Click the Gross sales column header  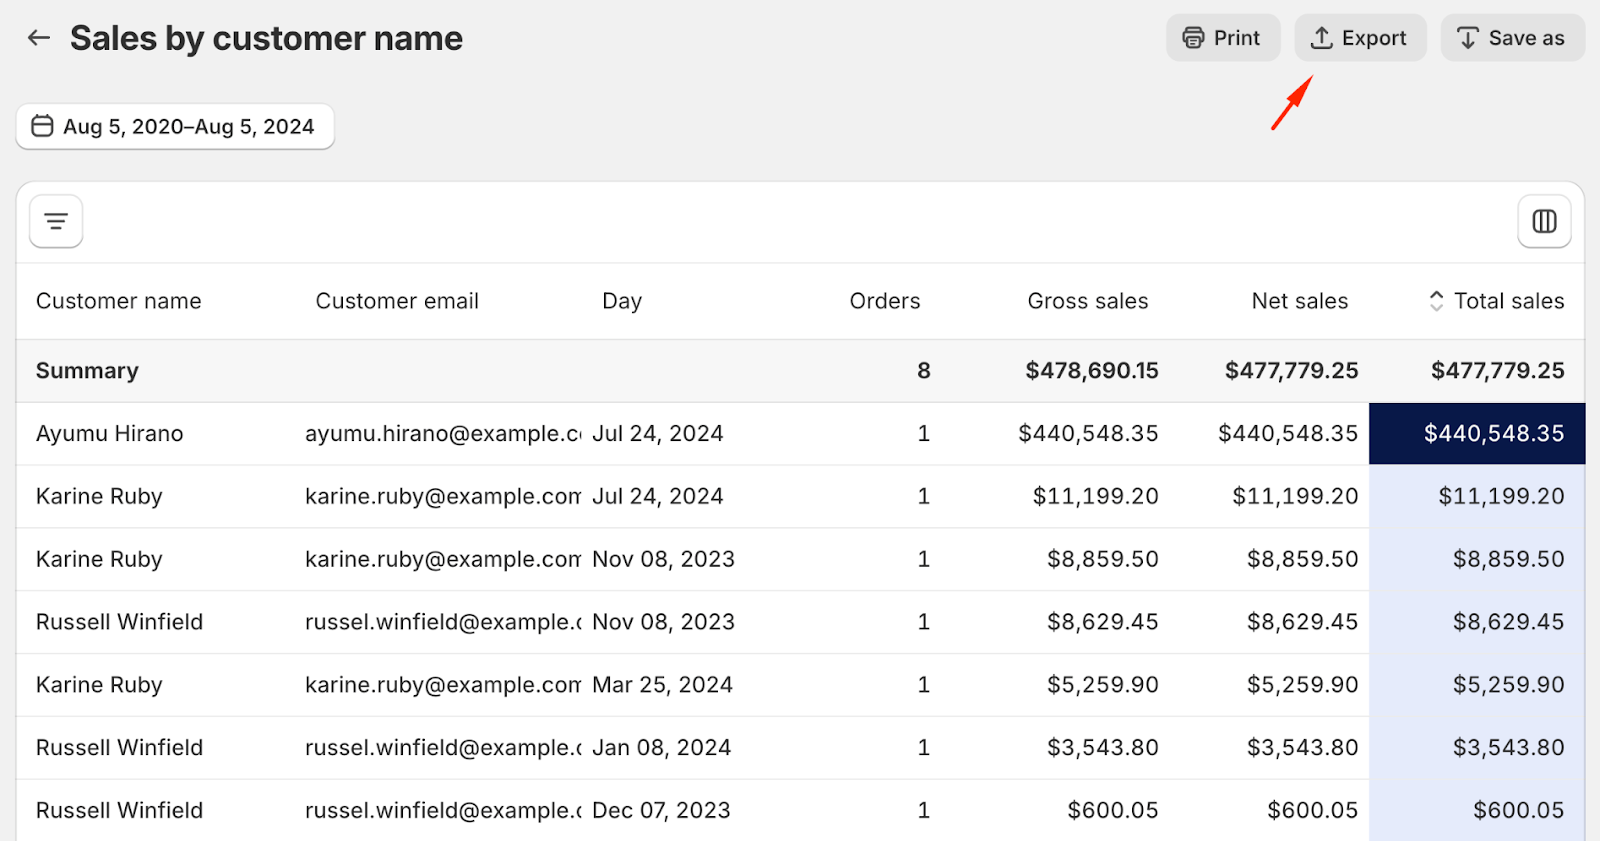tap(1087, 301)
